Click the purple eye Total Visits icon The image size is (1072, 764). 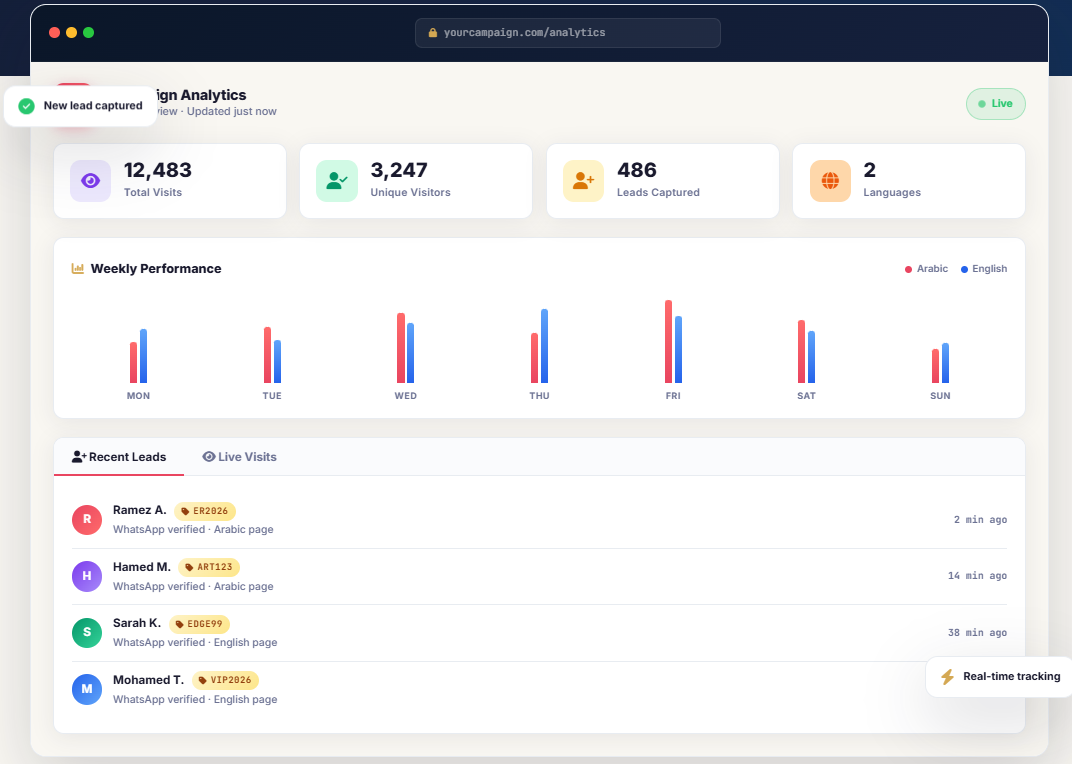90,181
